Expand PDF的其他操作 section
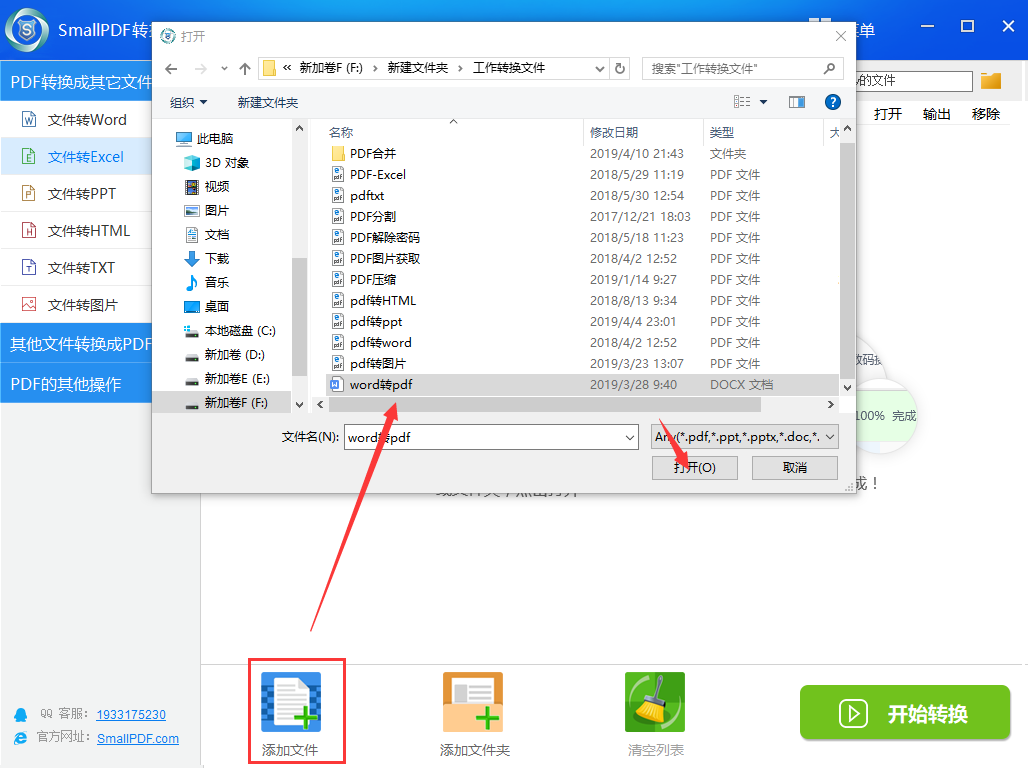Image resolution: width=1028 pixels, height=768 pixels. [x=66, y=384]
